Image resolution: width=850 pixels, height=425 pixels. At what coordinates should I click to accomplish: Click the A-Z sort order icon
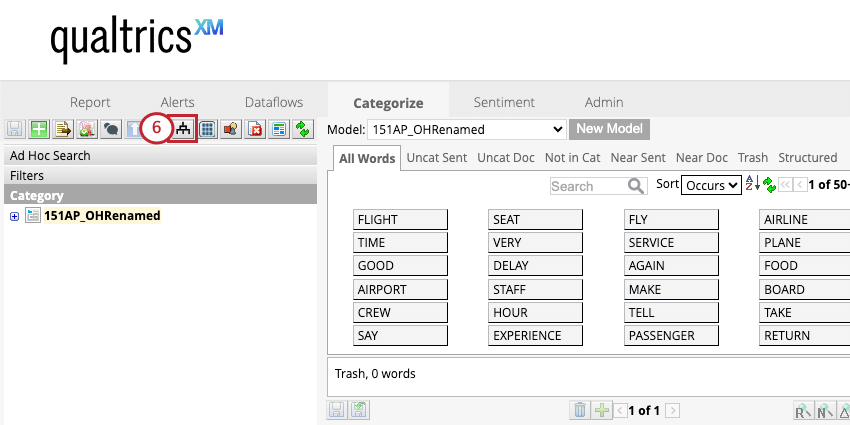click(x=753, y=185)
